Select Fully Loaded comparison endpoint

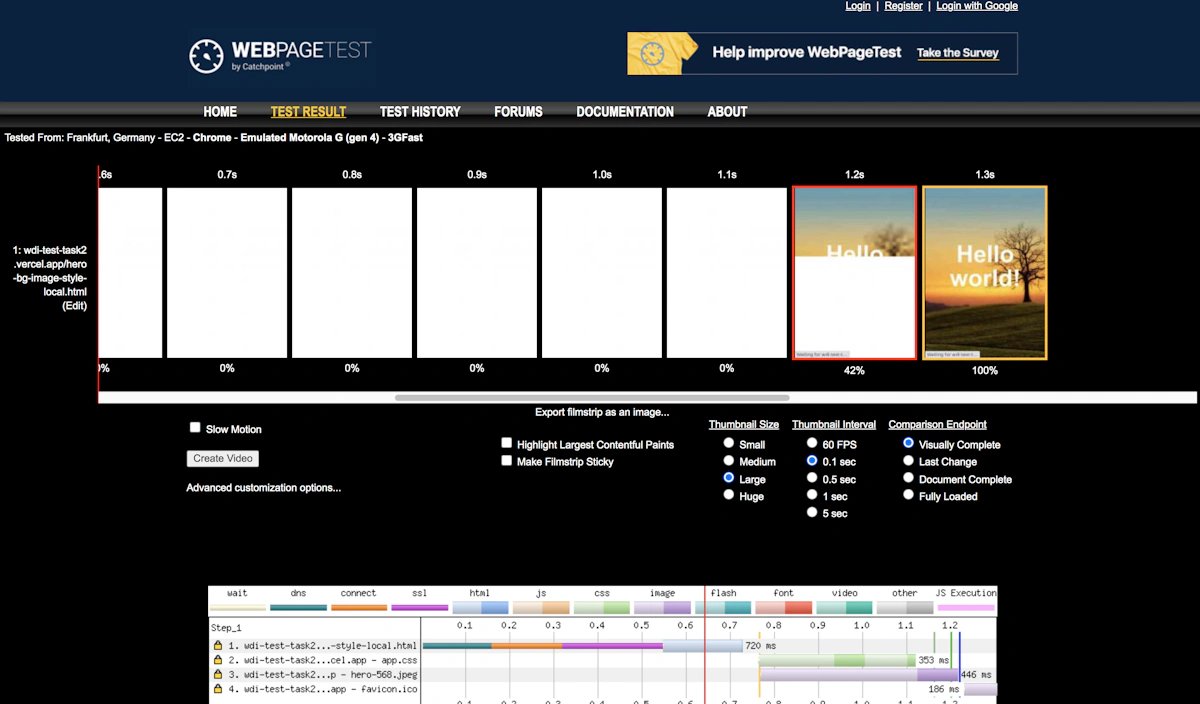[908, 495]
